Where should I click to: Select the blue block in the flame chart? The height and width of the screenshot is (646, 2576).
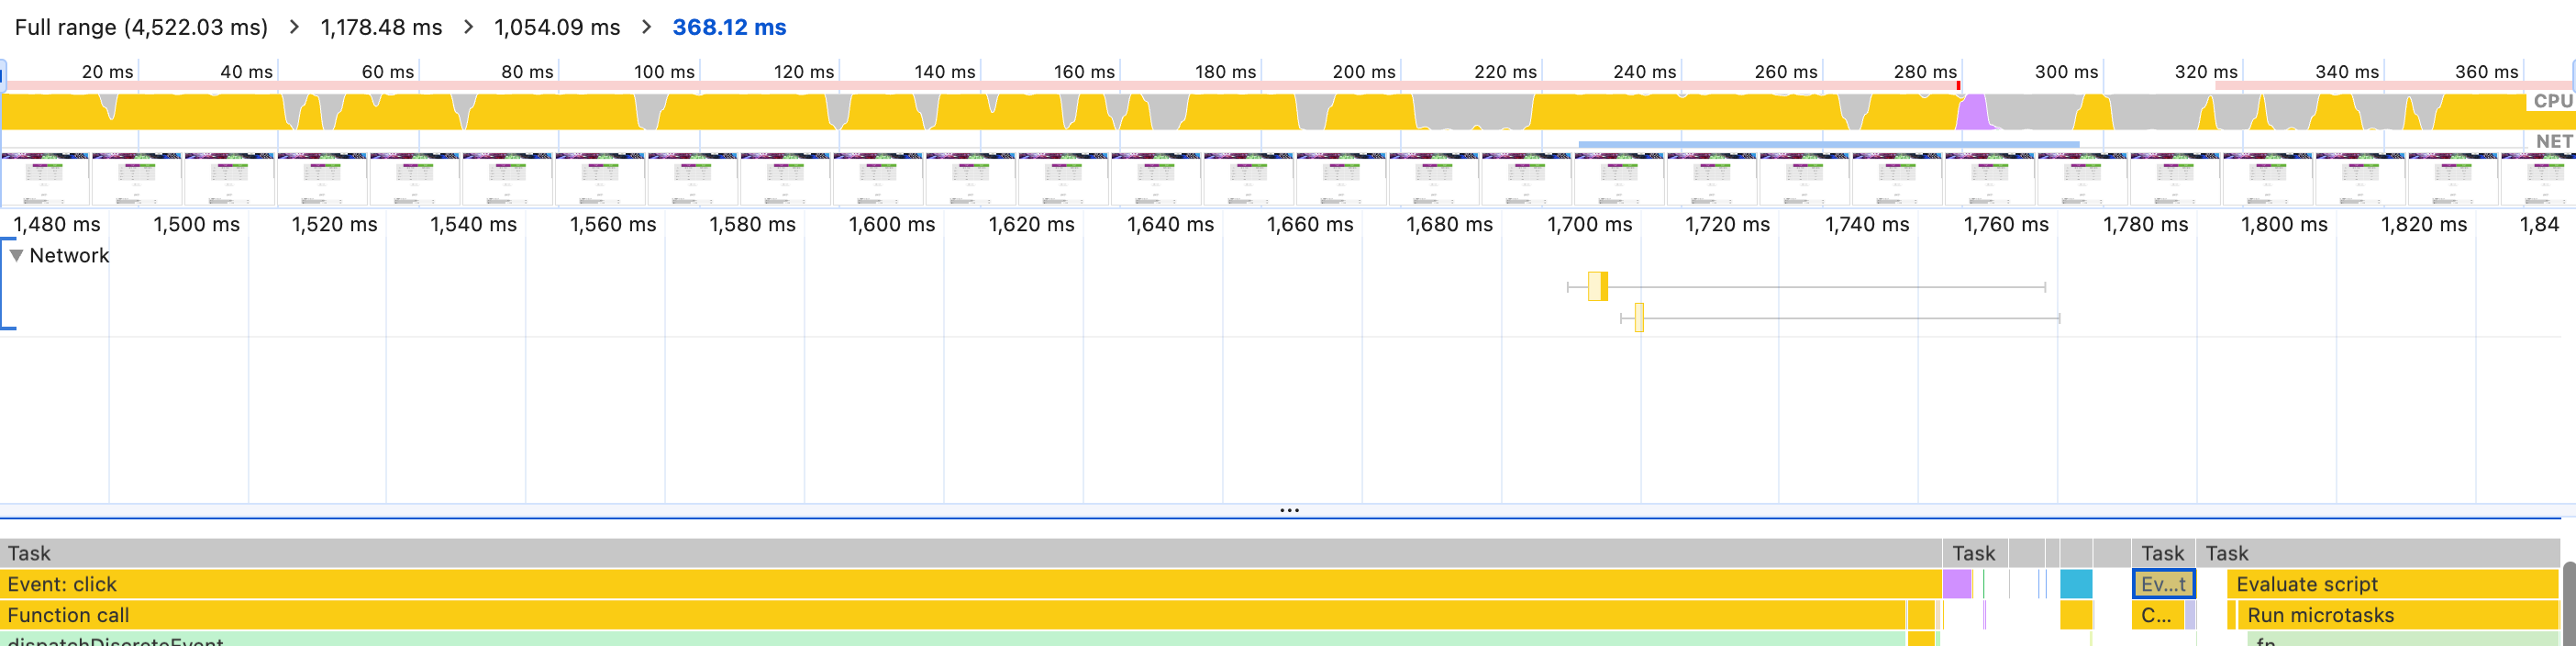point(2076,584)
